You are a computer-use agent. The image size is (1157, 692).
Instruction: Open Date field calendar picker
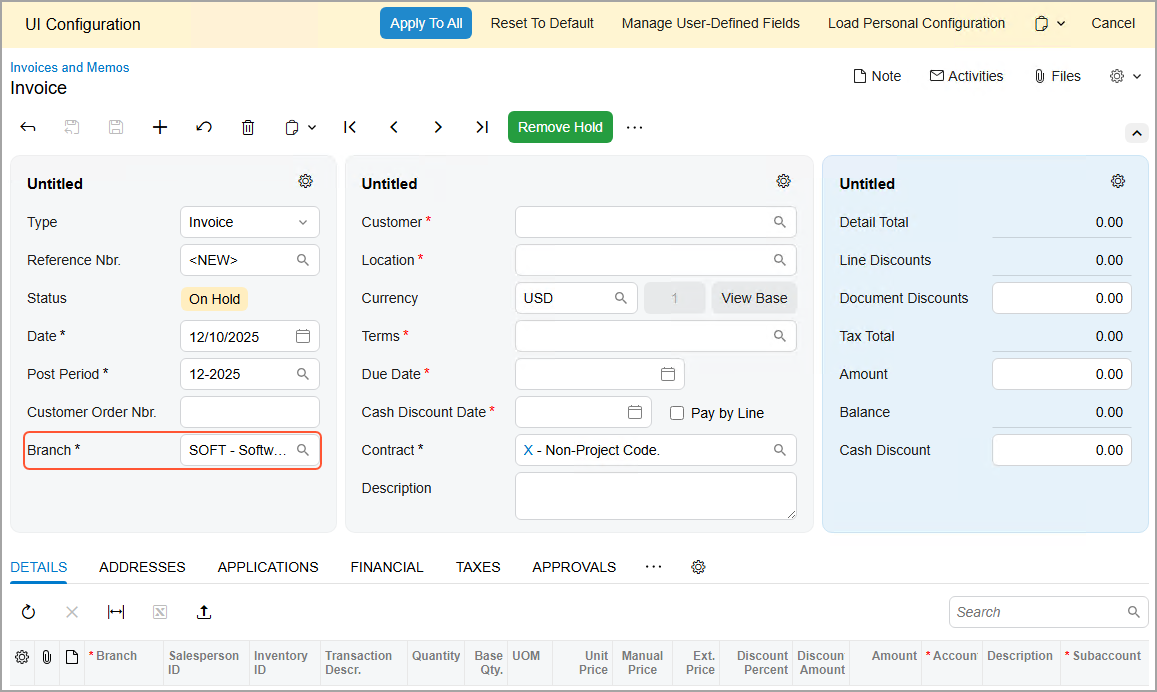coord(303,336)
